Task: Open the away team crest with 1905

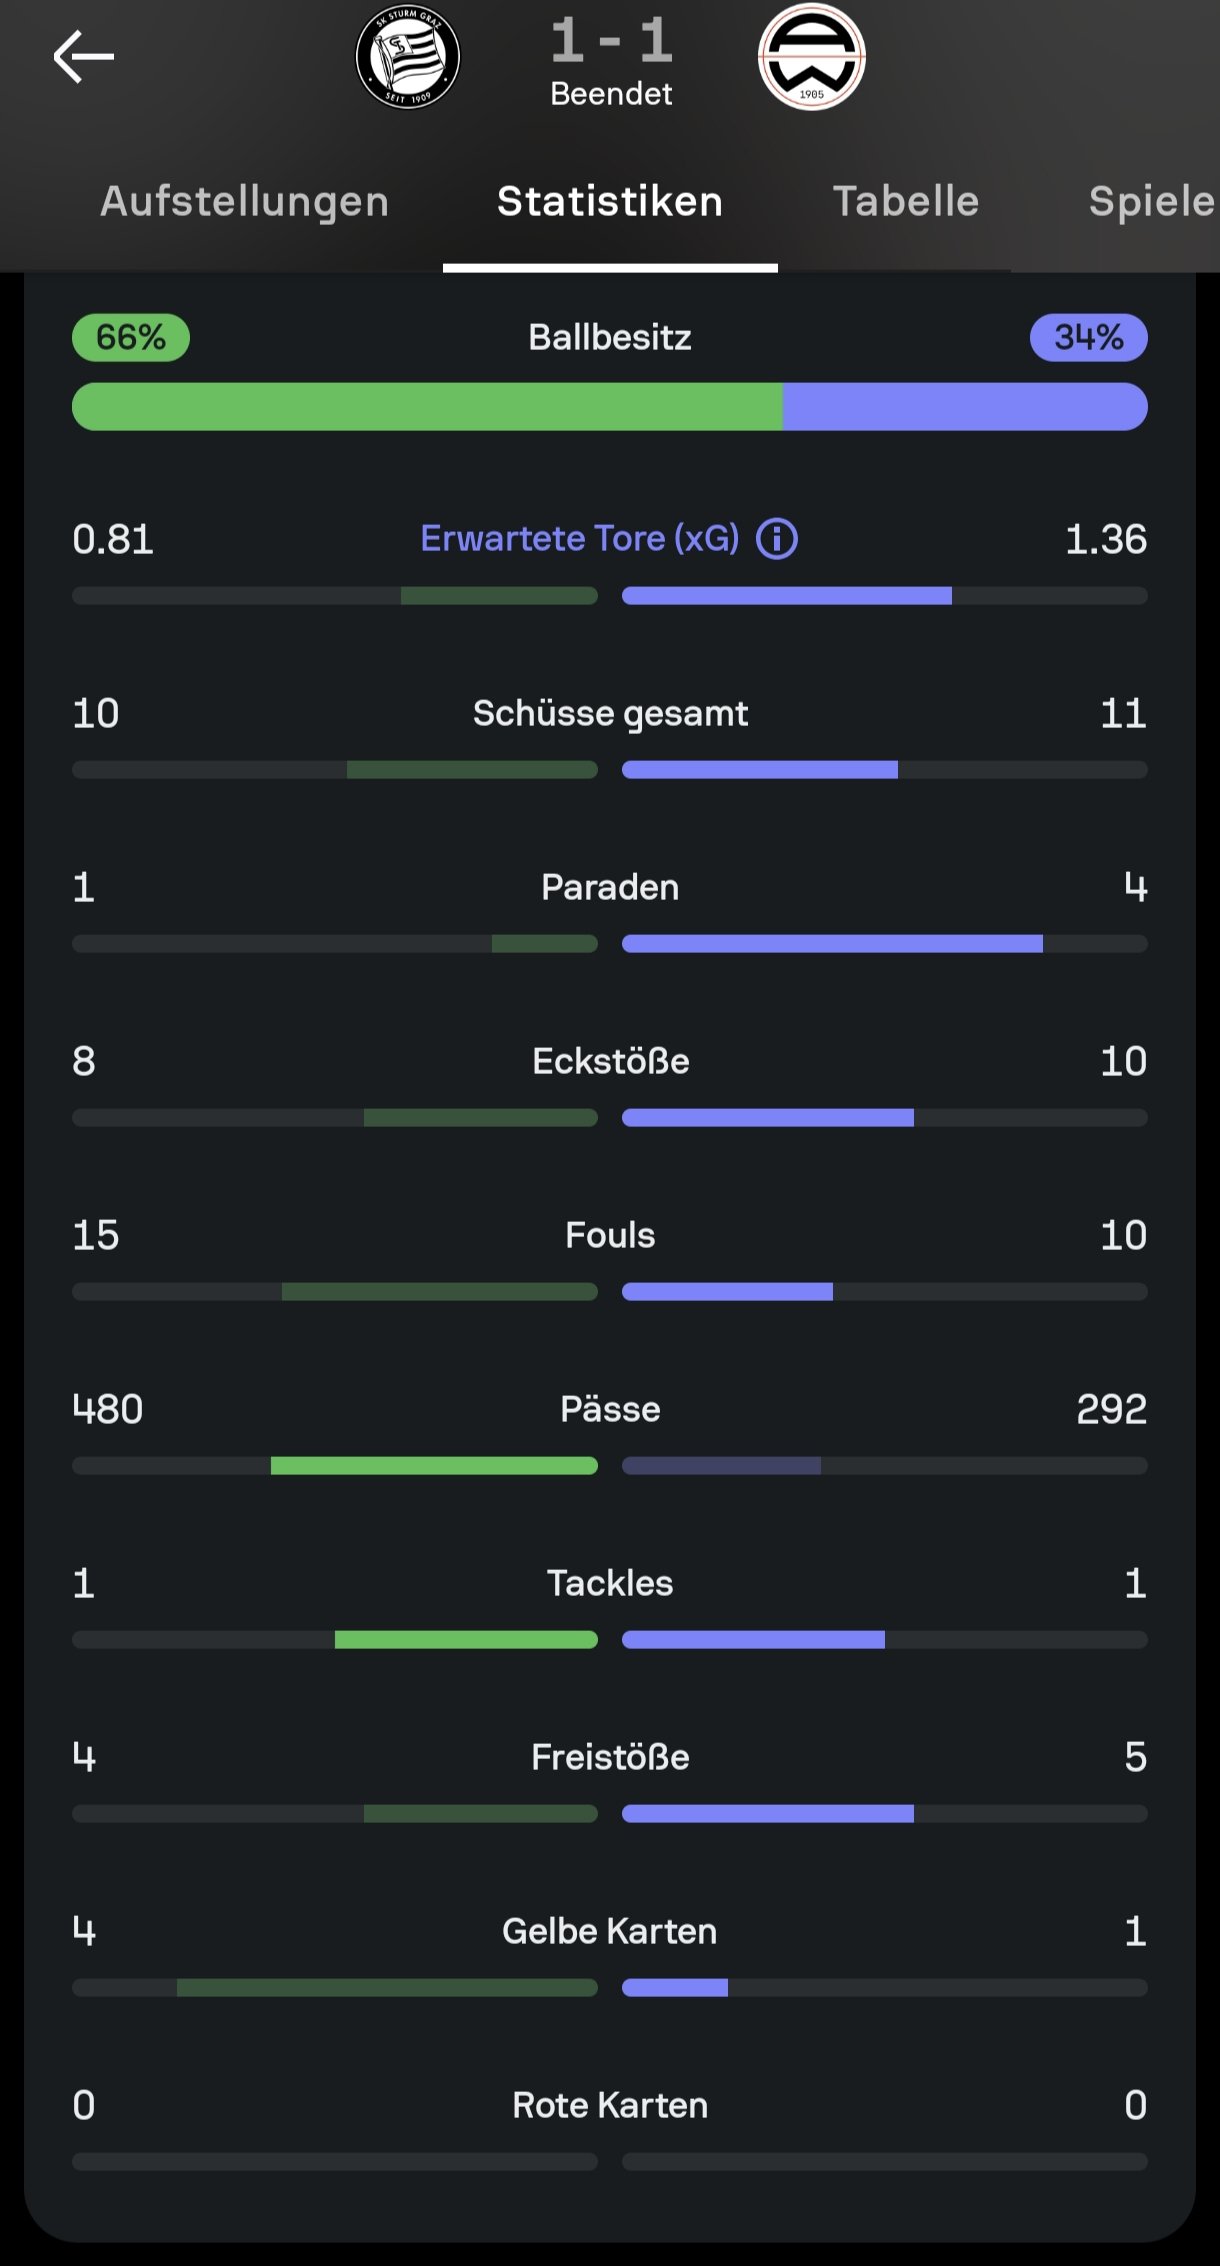Action: (811, 57)
